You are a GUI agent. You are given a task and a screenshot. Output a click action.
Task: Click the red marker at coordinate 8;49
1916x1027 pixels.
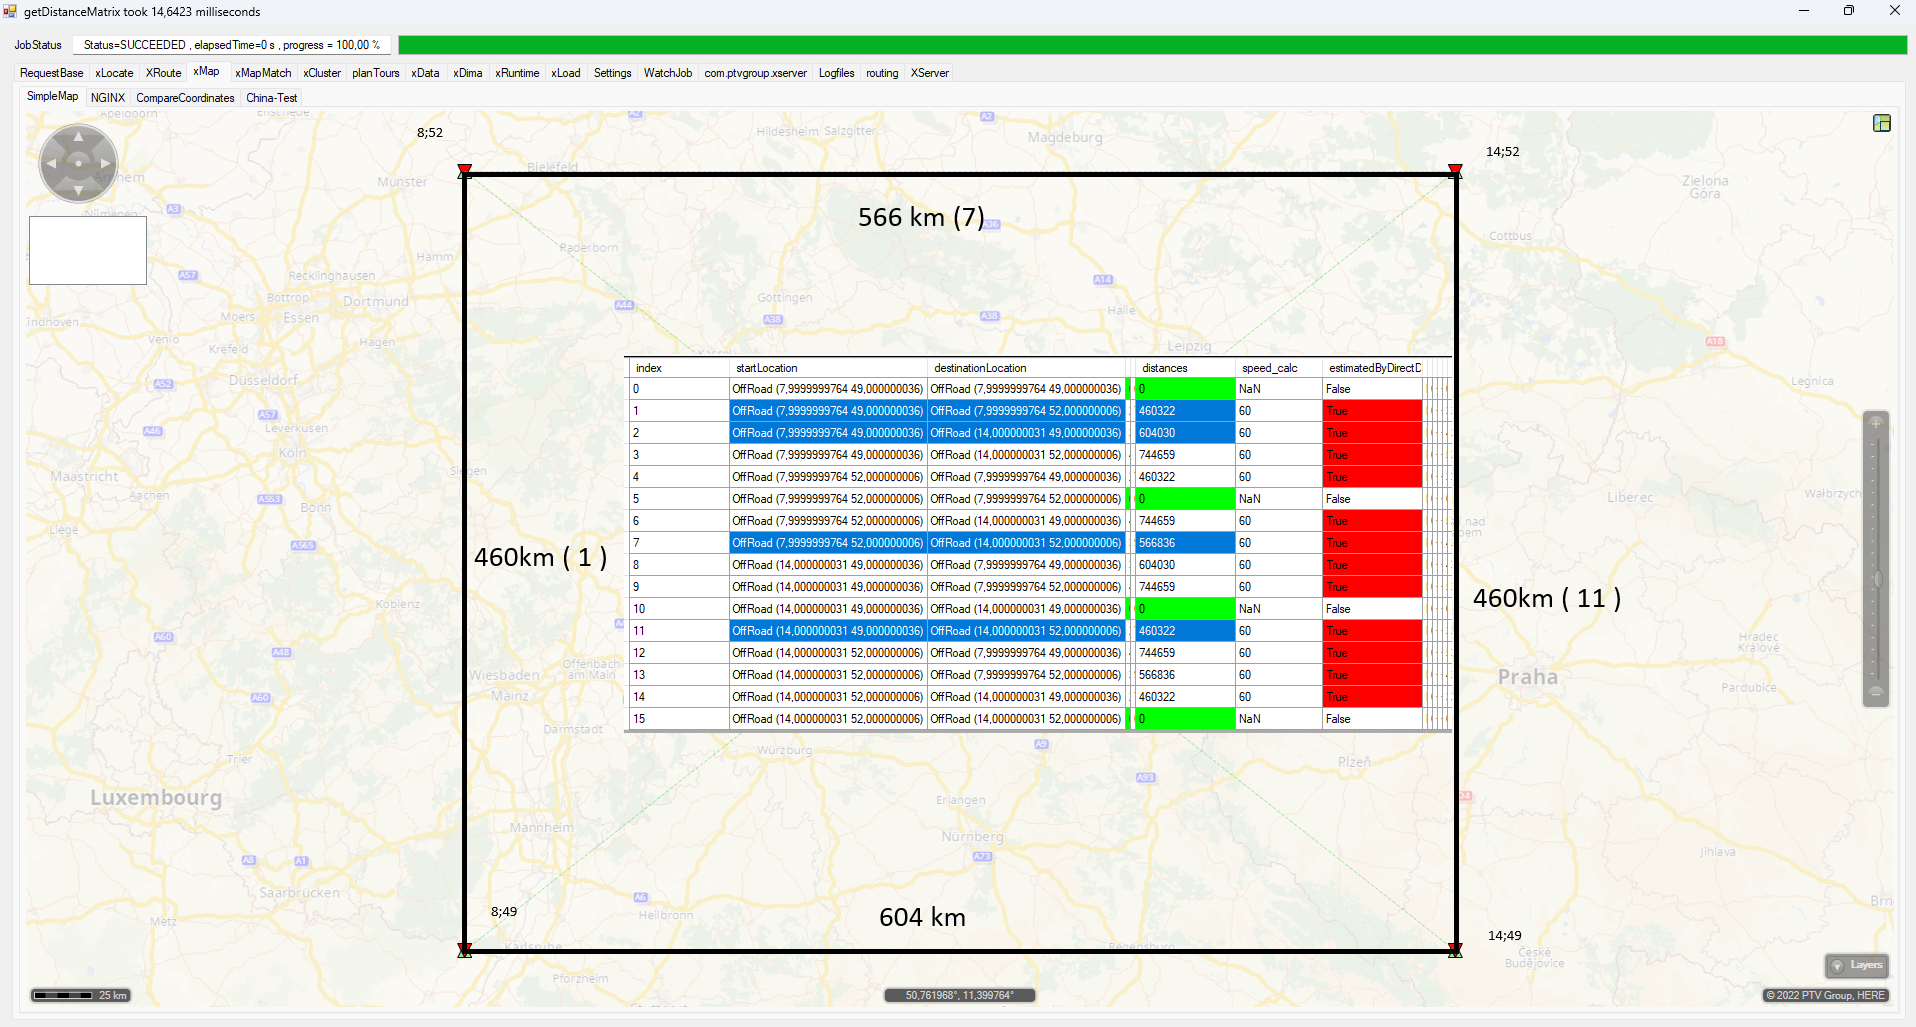pos(464,948)
